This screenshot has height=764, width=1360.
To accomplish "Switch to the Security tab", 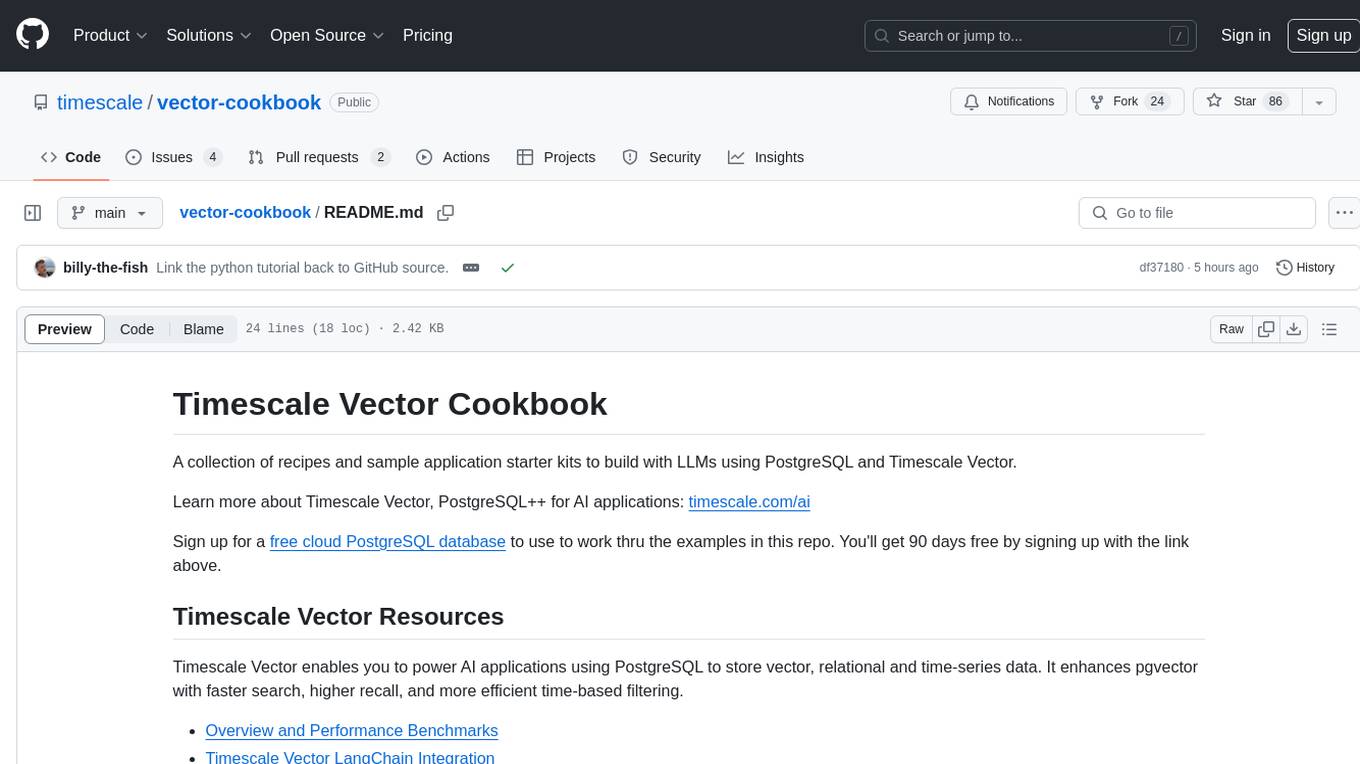I will 661,157.
